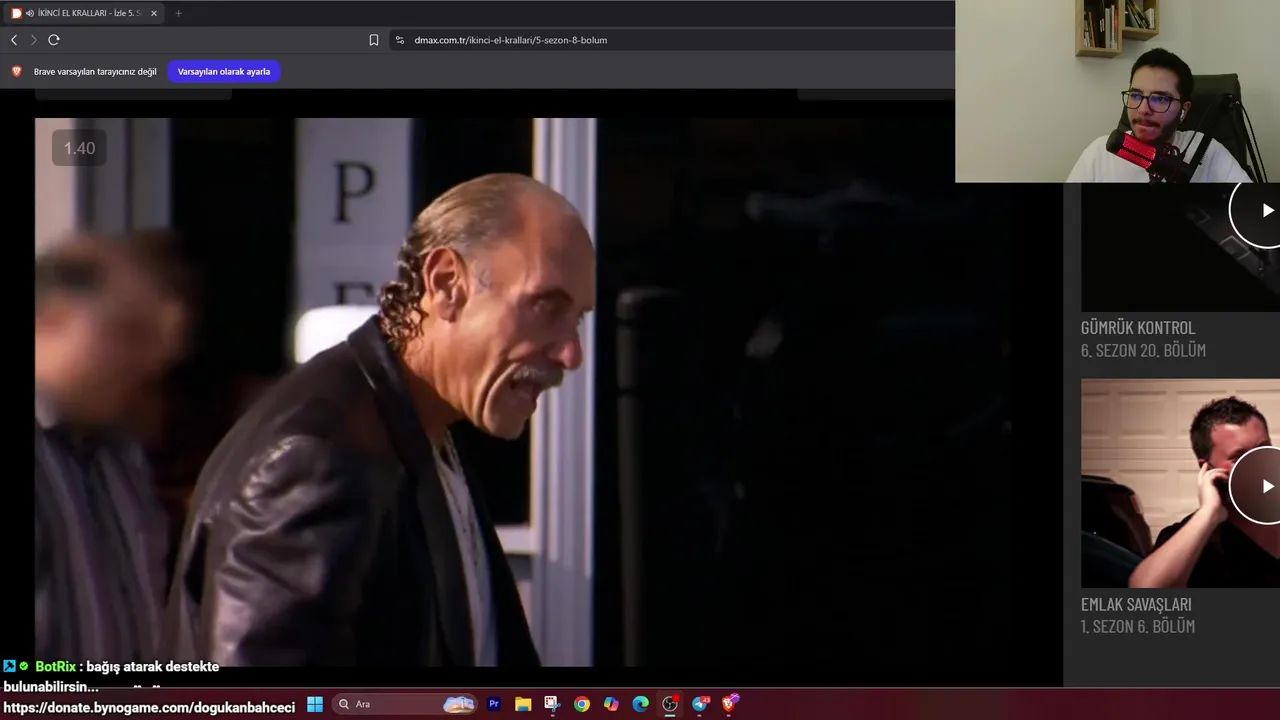
Task: Click the Brave lion icon in the notification bar
Action: coord(16,71)
